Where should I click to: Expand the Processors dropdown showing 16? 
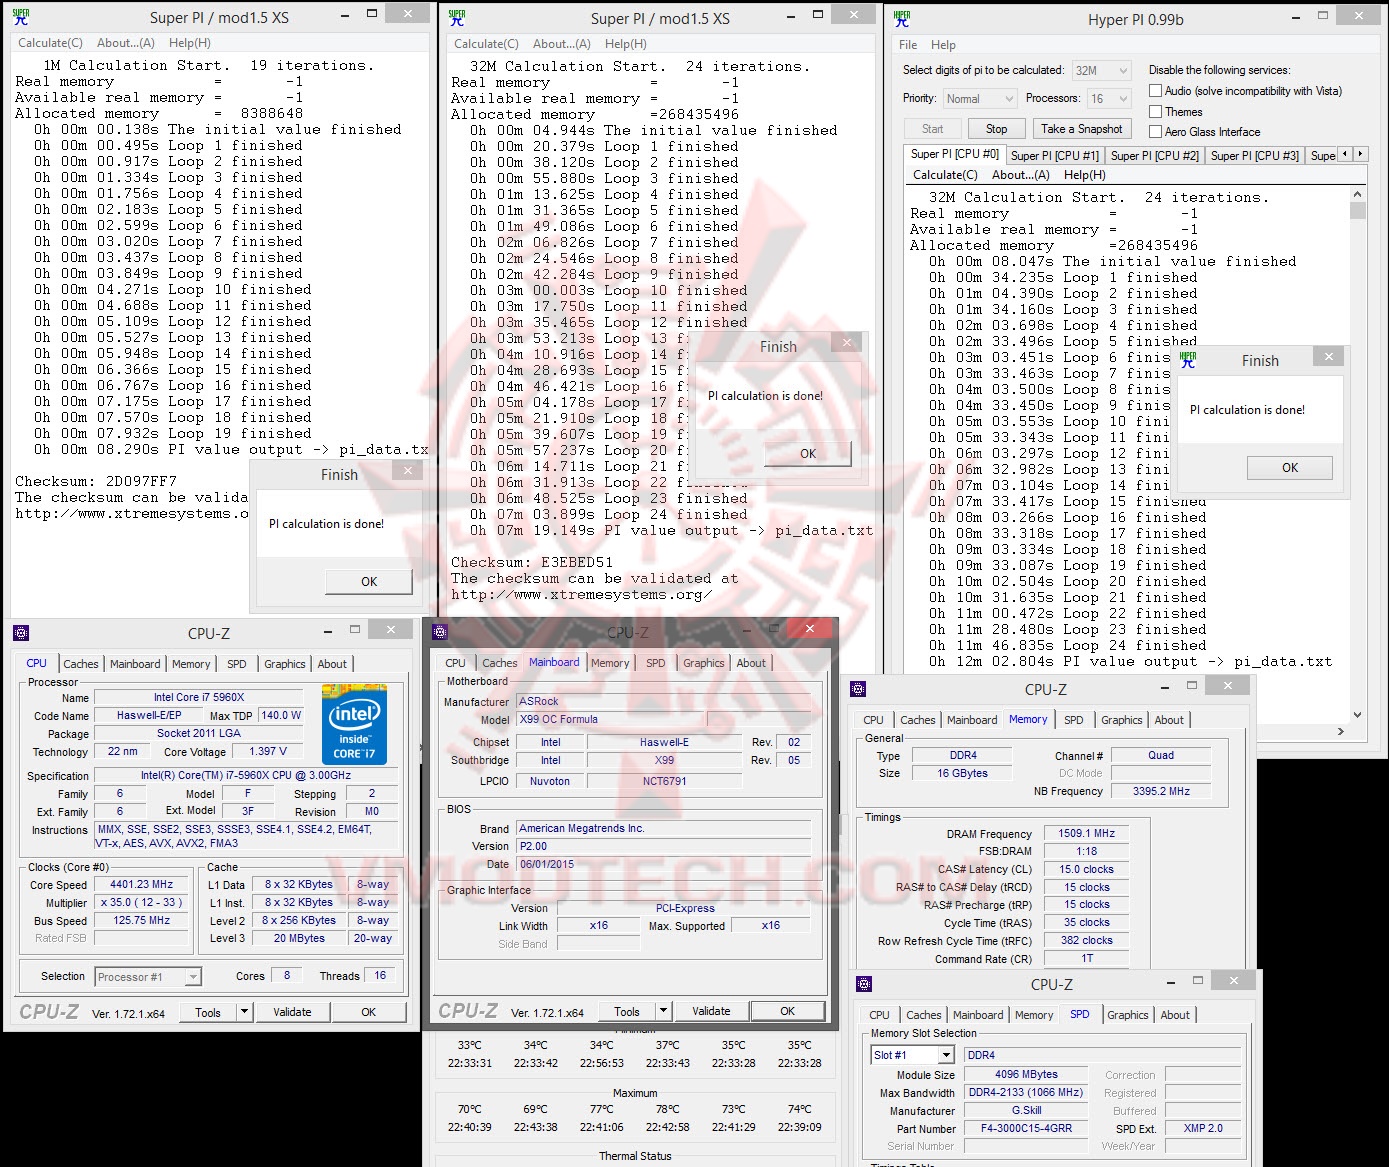(1109, 99)
